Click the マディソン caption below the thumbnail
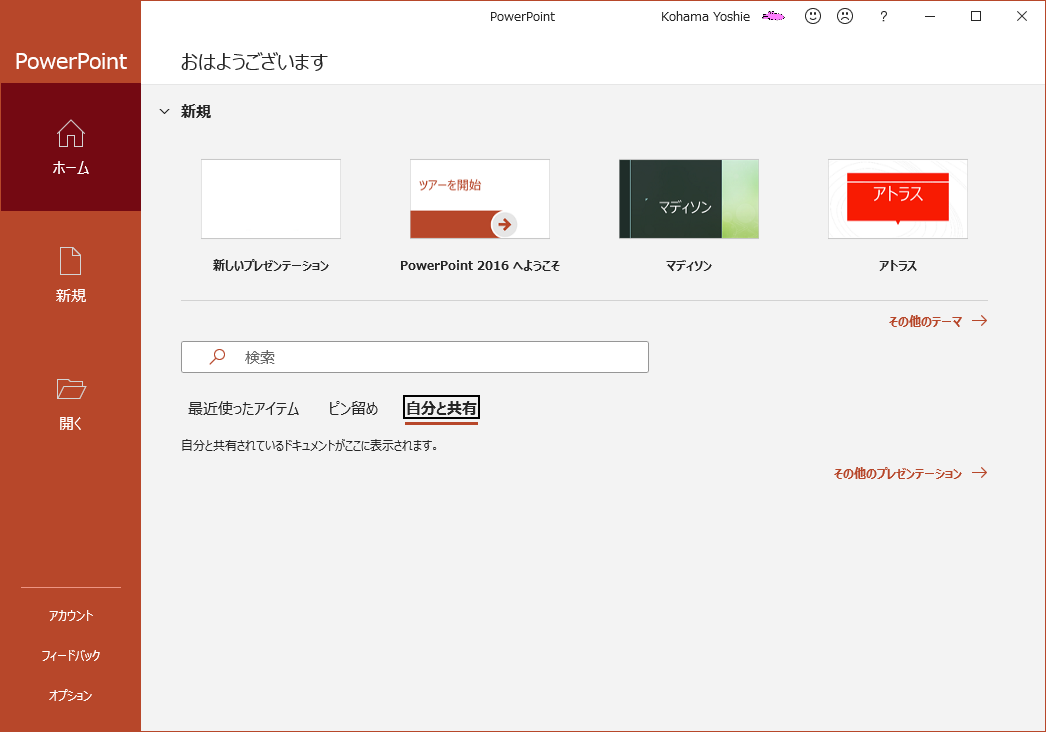Image resolution: width=1046 pixels, height=732 pixels. tap(689, 266)
